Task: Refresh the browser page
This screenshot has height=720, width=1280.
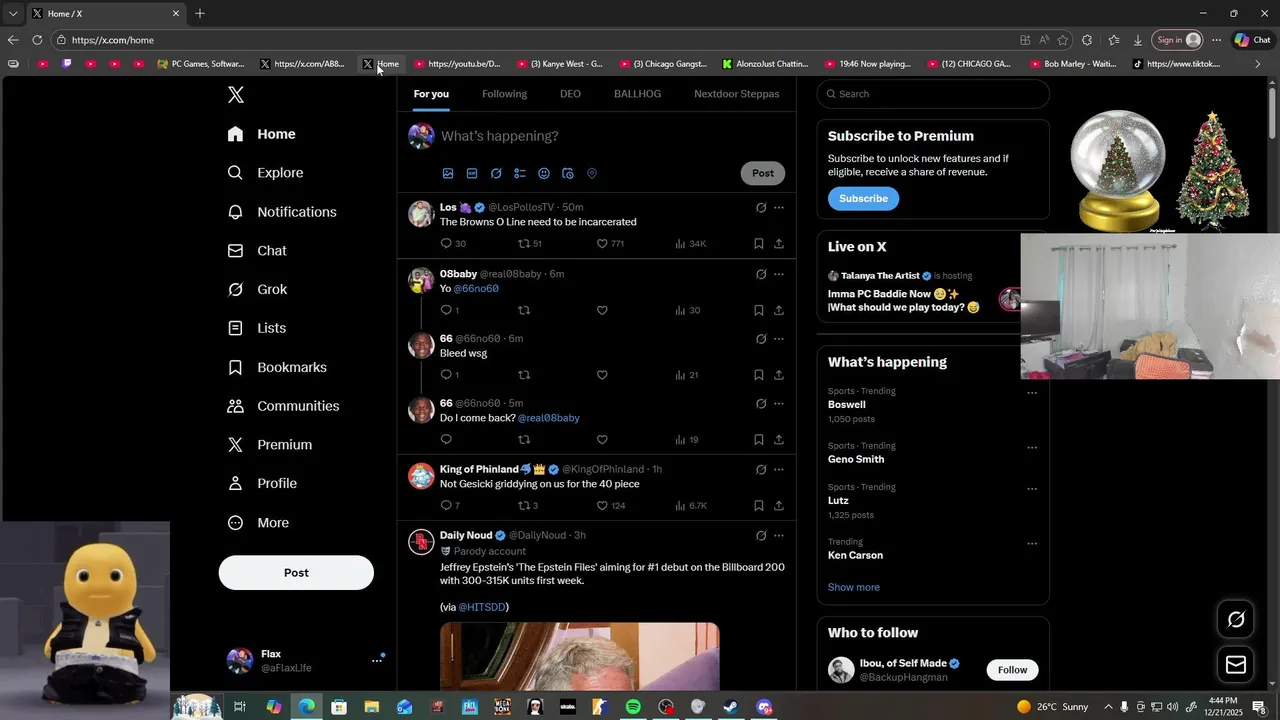Action: 37,40
